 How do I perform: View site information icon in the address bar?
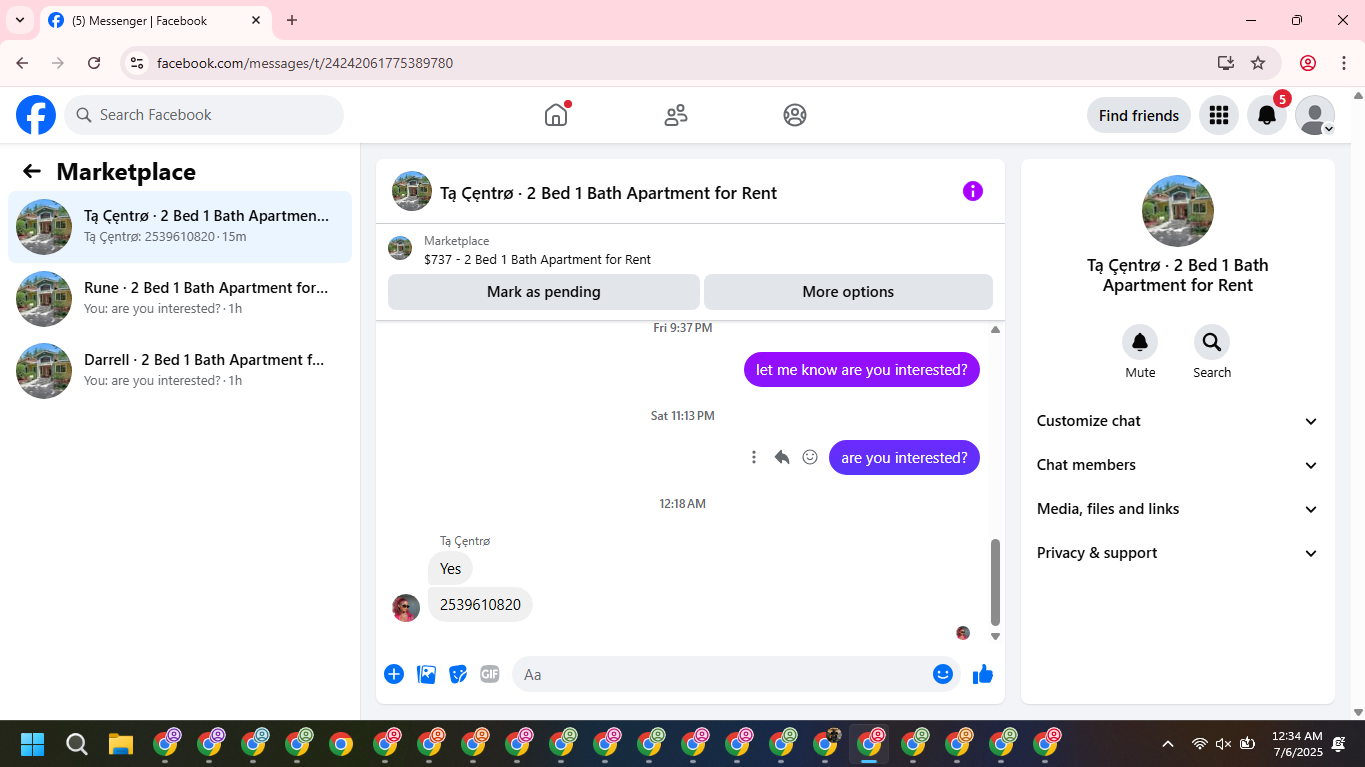[138, 63]
